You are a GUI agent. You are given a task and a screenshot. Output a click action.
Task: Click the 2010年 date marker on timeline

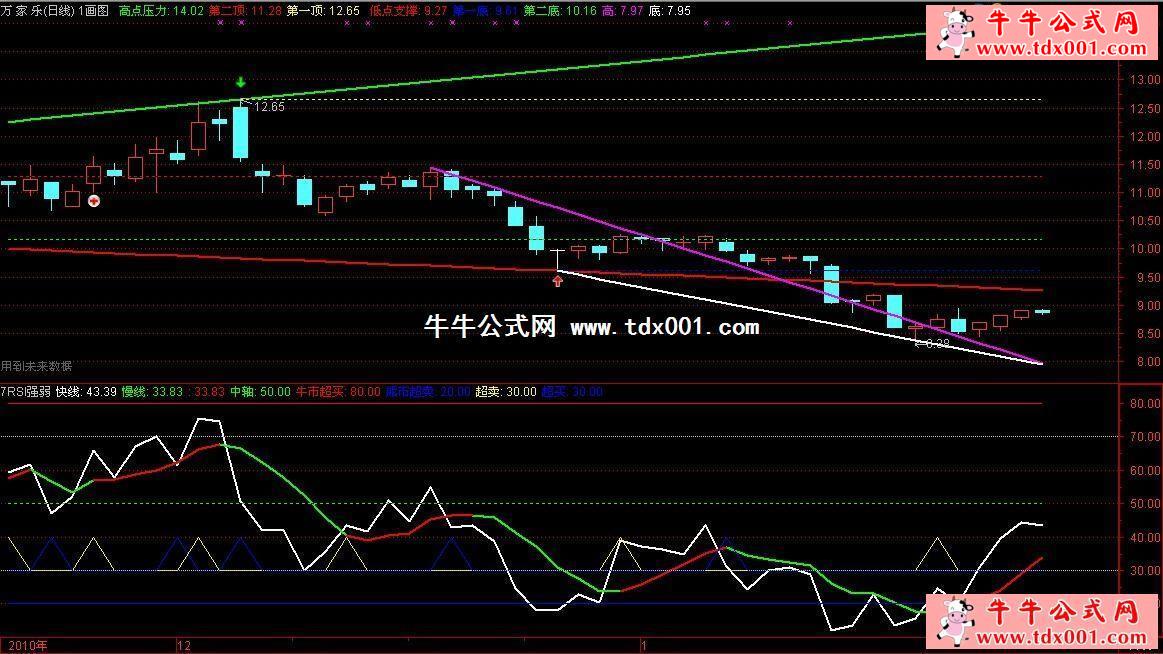pyautogui.click(x=24, y=645)
